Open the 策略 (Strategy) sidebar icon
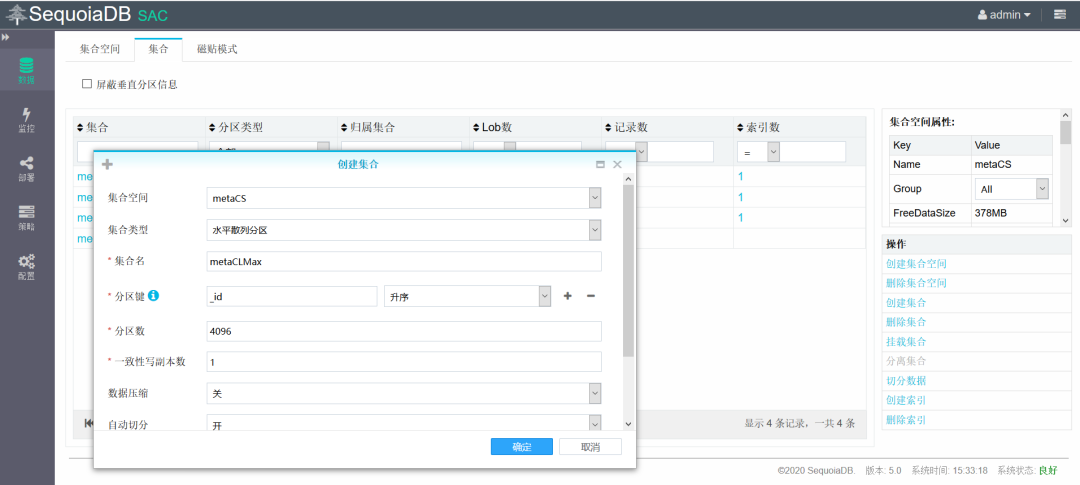The width and height of the screenshot is (1080, 485). coord(26,217)
